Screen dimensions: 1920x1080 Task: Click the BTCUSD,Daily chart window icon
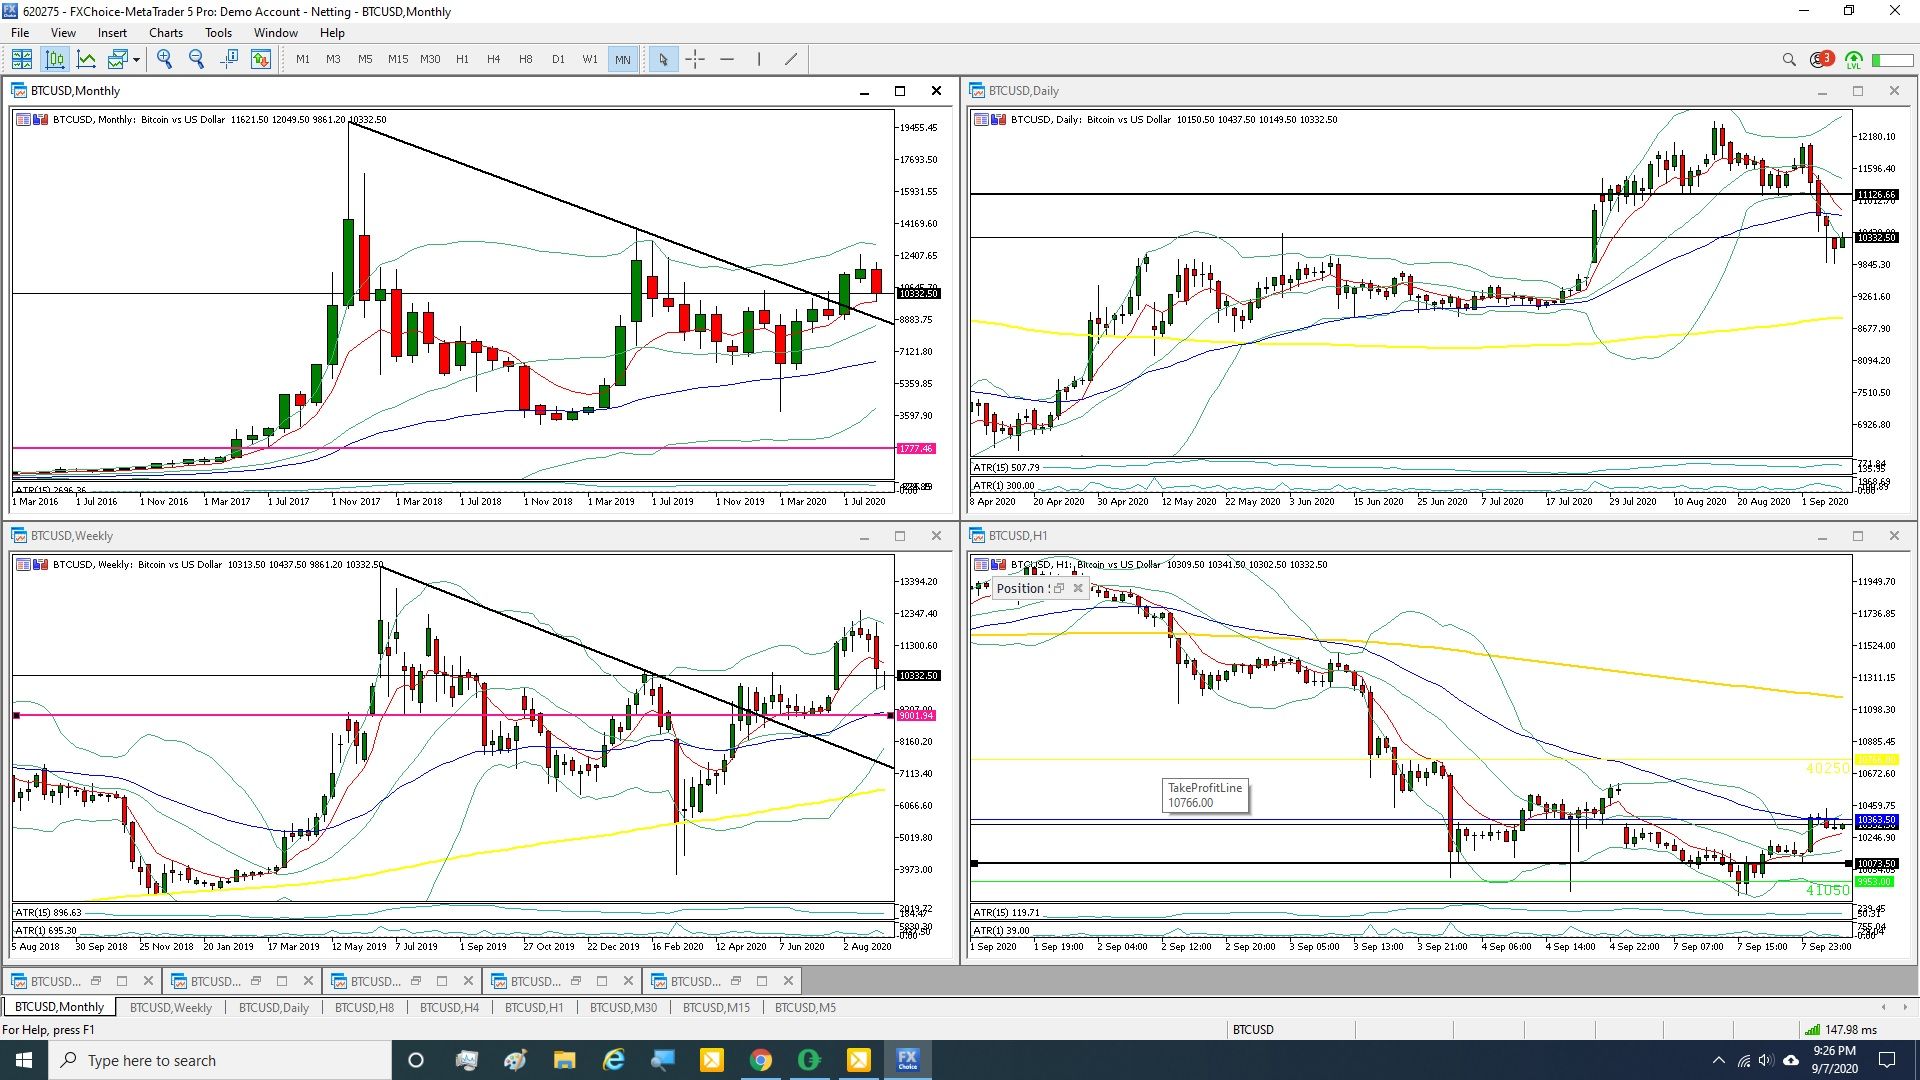[x=977, y=91]
